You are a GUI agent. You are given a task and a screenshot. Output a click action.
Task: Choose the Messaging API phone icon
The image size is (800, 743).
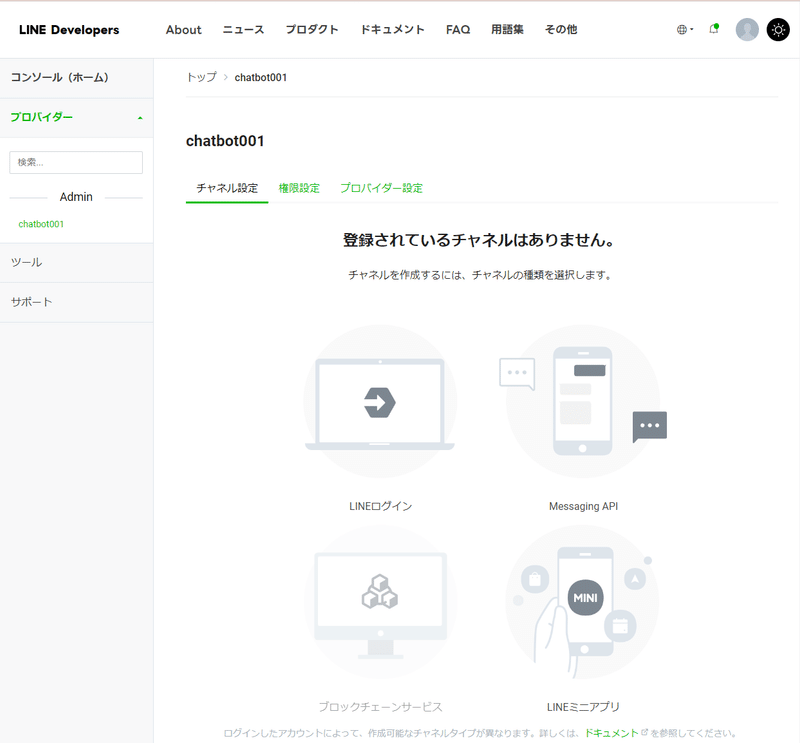click(x=583, y=401)
